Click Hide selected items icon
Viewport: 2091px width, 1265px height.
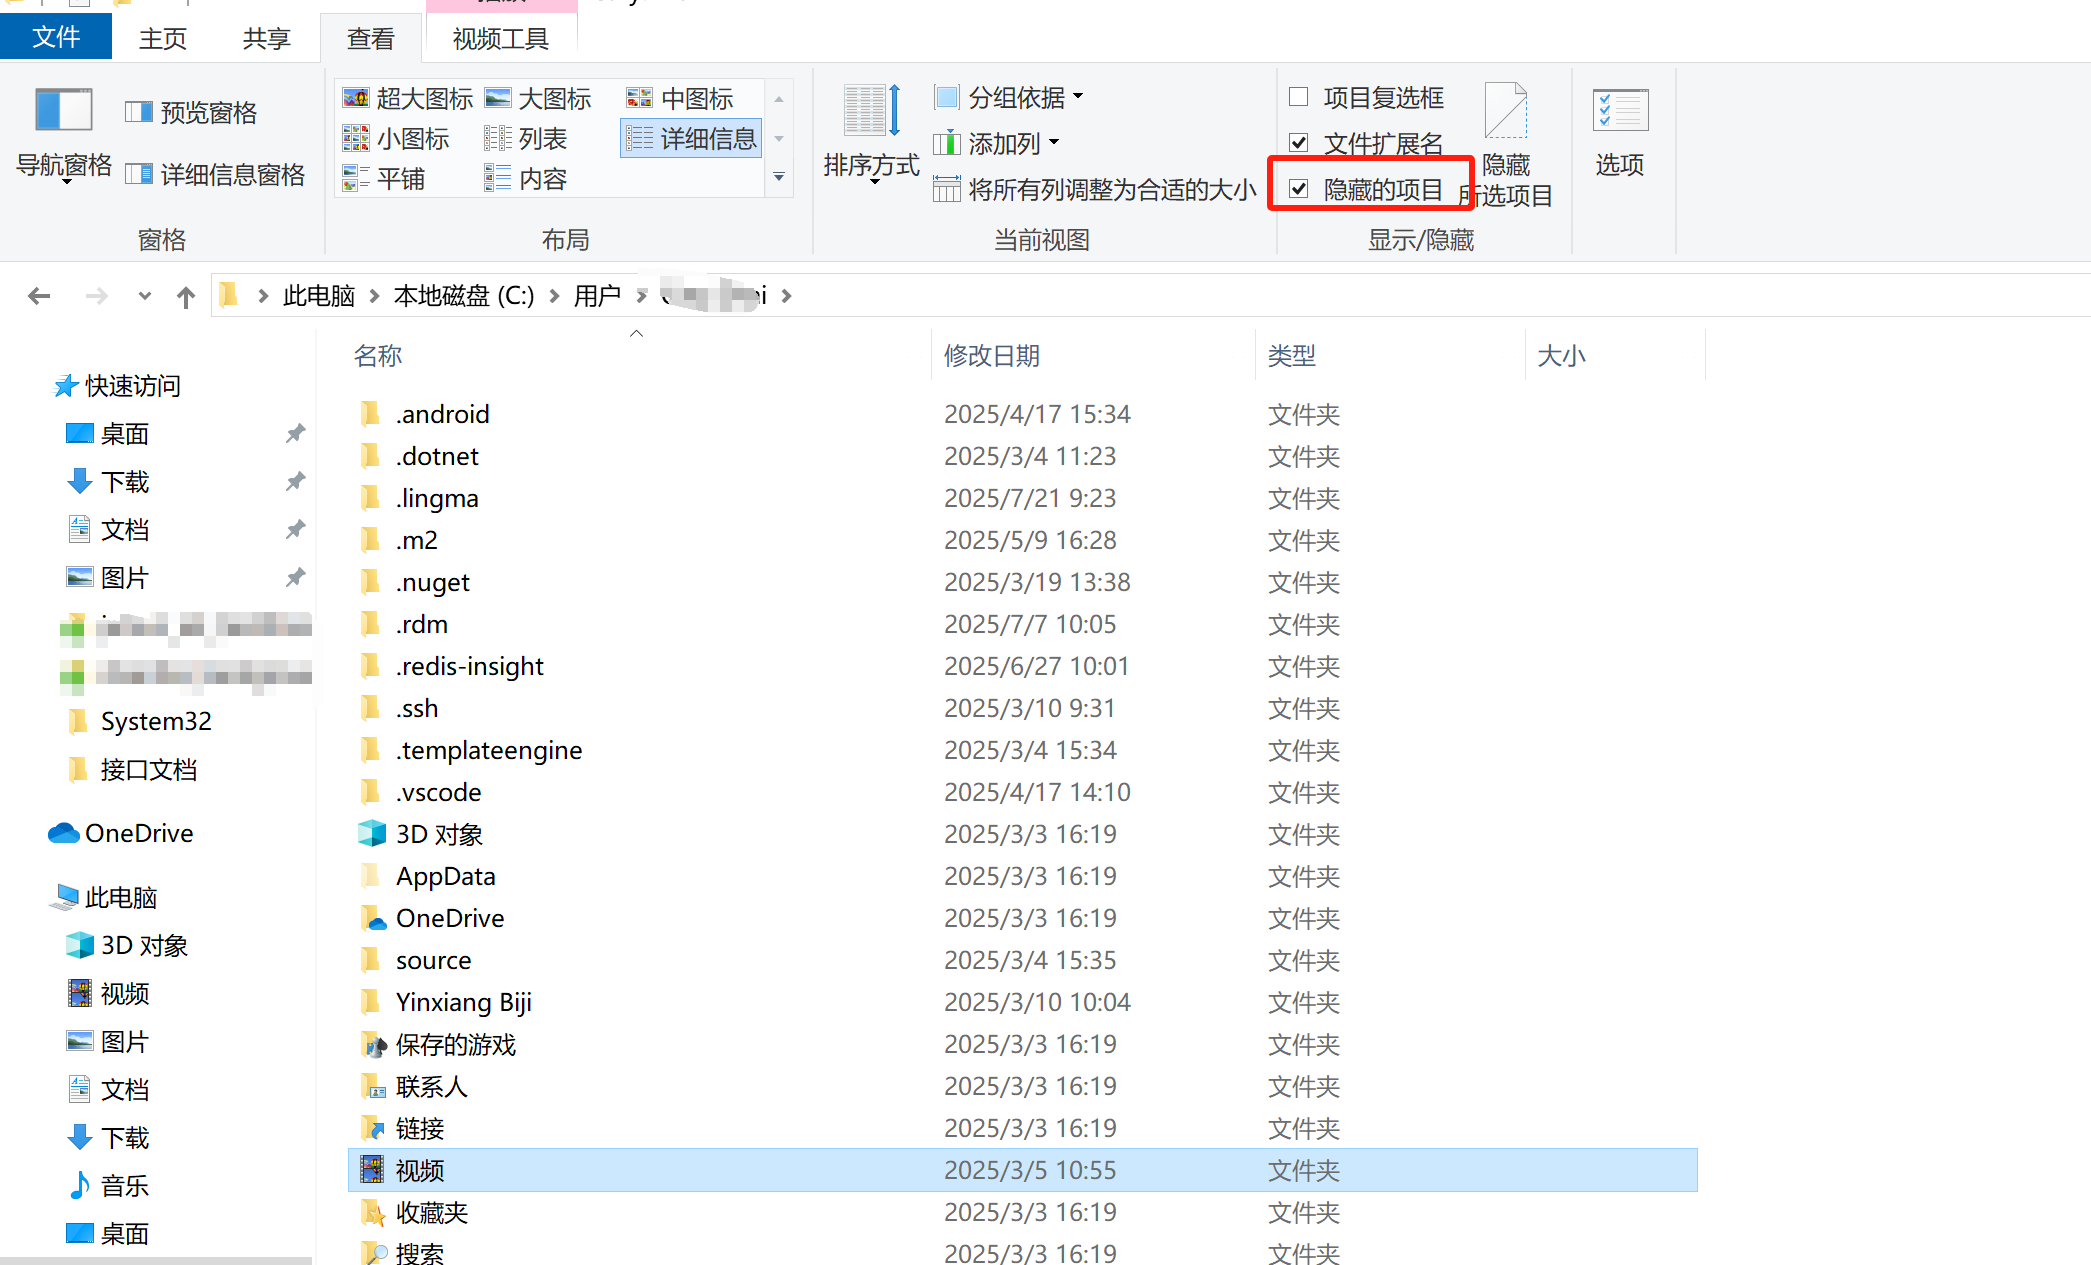click(x=1505, y=112)
